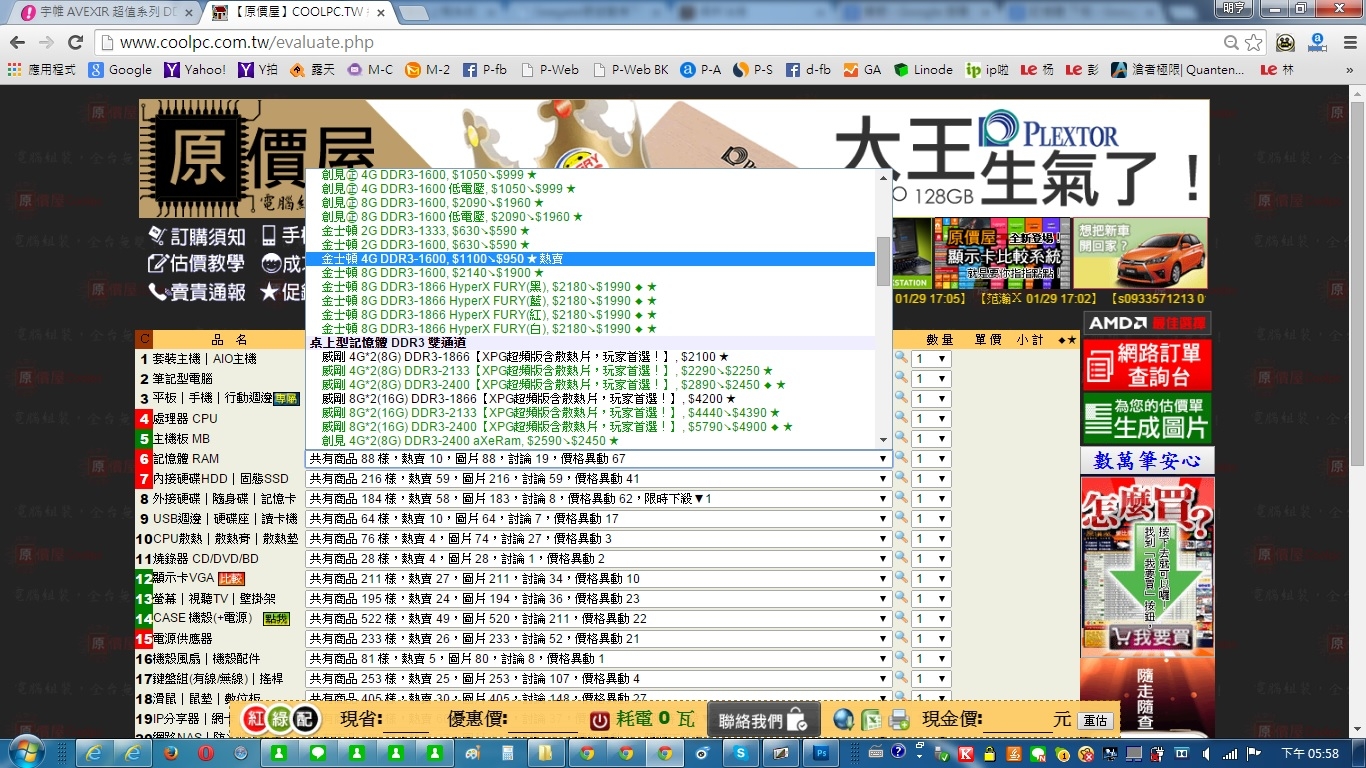This screenshot has height=768, width=1366.
Task: Click the 重估 reset button
Action: (1096, 721)
